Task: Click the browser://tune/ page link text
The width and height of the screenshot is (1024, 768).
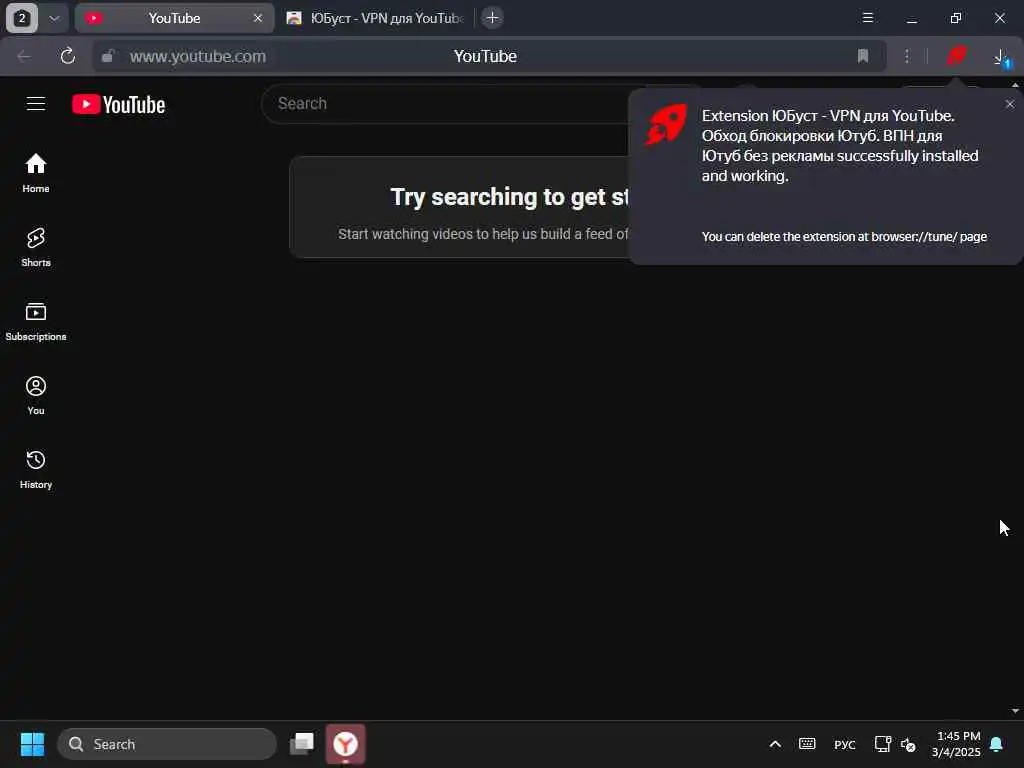Action: pos(929,236)
